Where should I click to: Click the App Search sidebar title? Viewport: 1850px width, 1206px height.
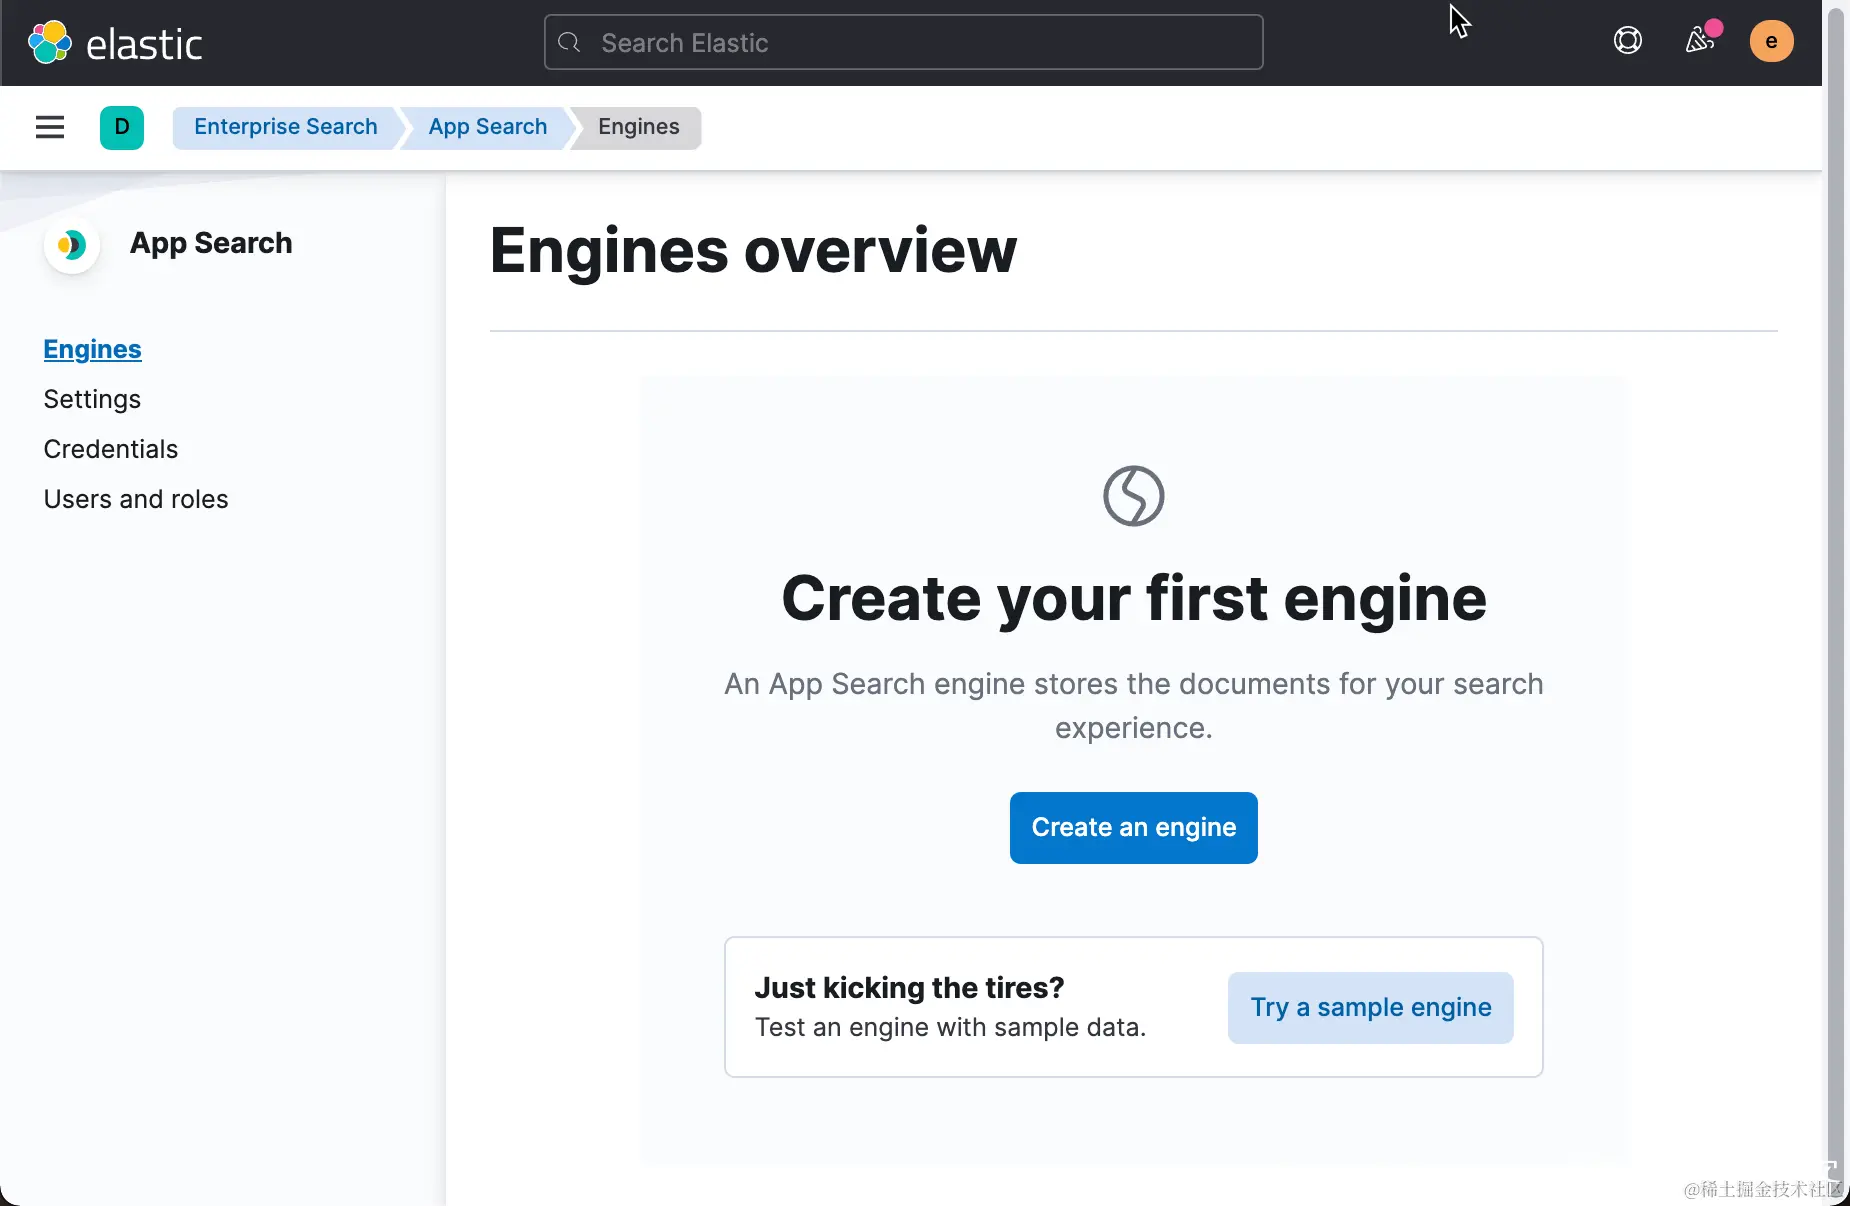(211, 243)
